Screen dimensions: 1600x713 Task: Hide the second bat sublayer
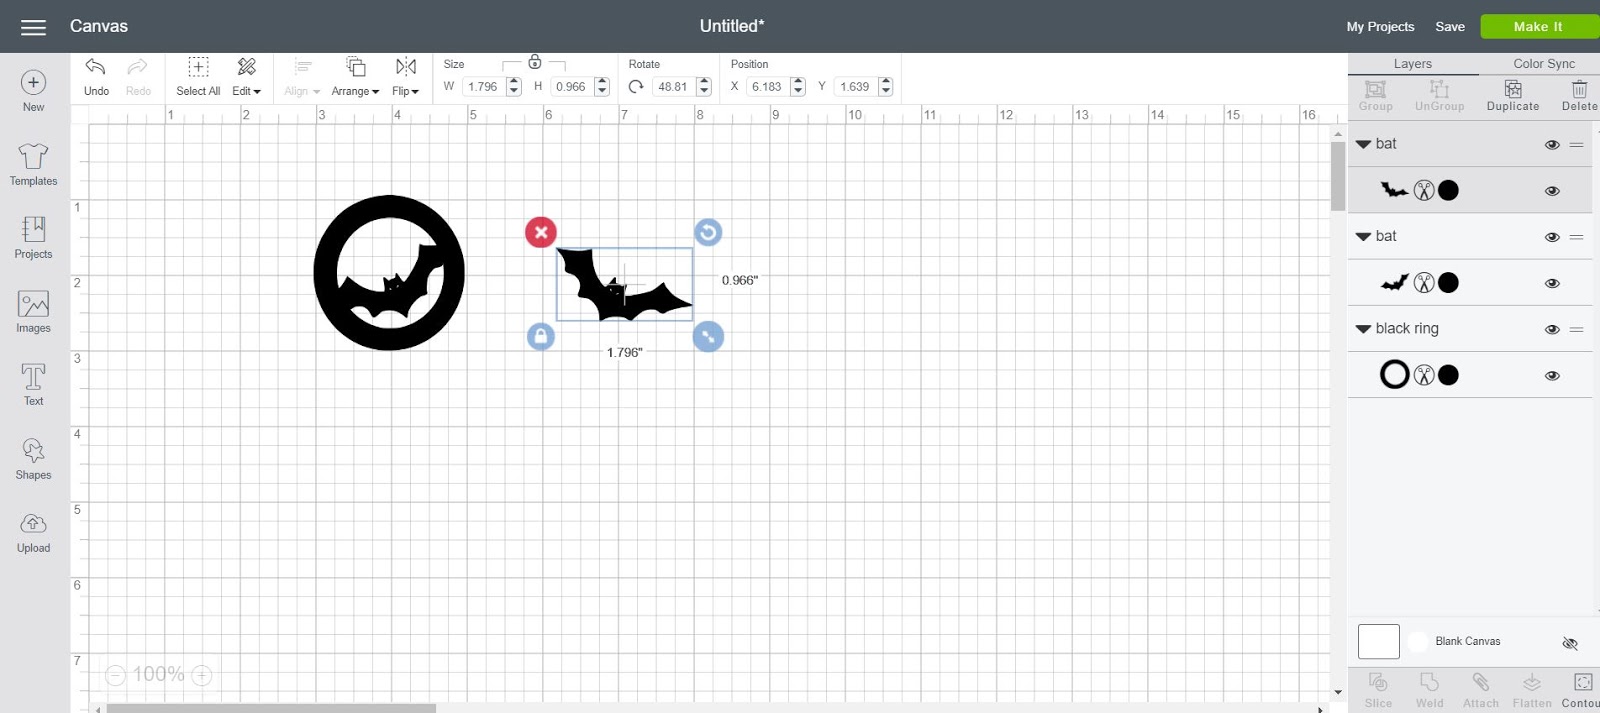point(1552,283)
